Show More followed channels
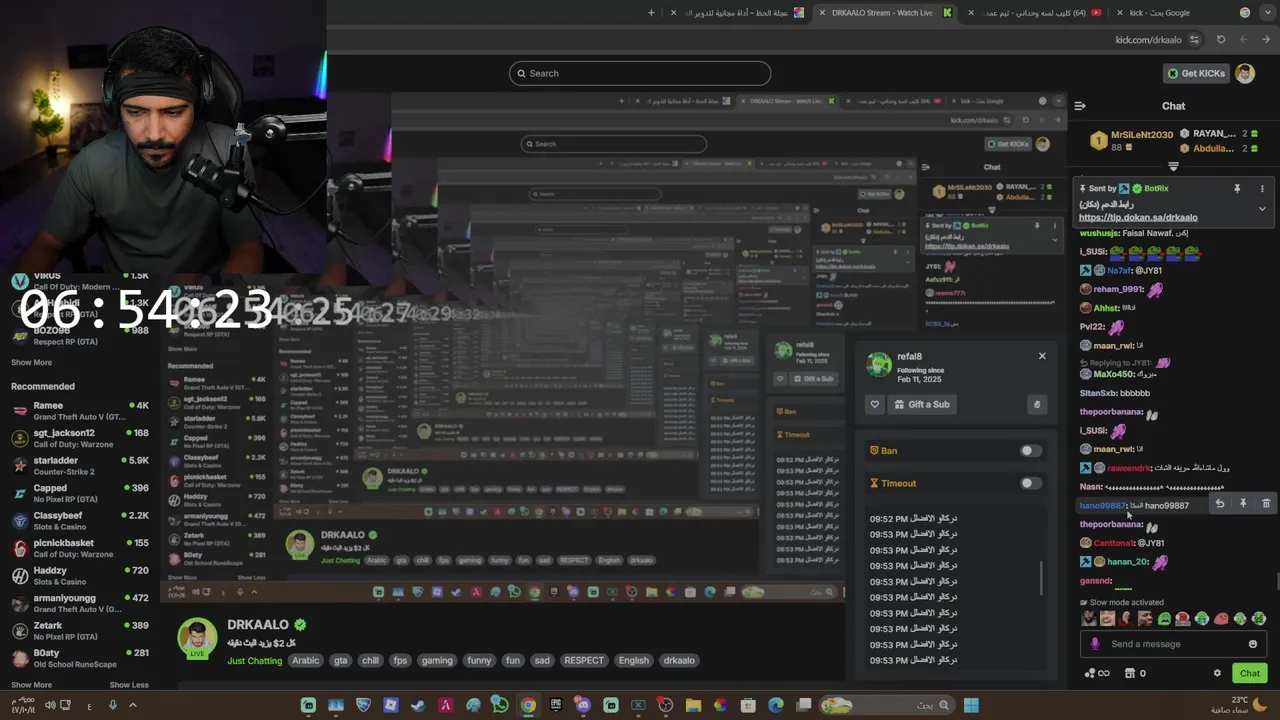This screenshot has height=720, width=1280. [x=31, y=362]
